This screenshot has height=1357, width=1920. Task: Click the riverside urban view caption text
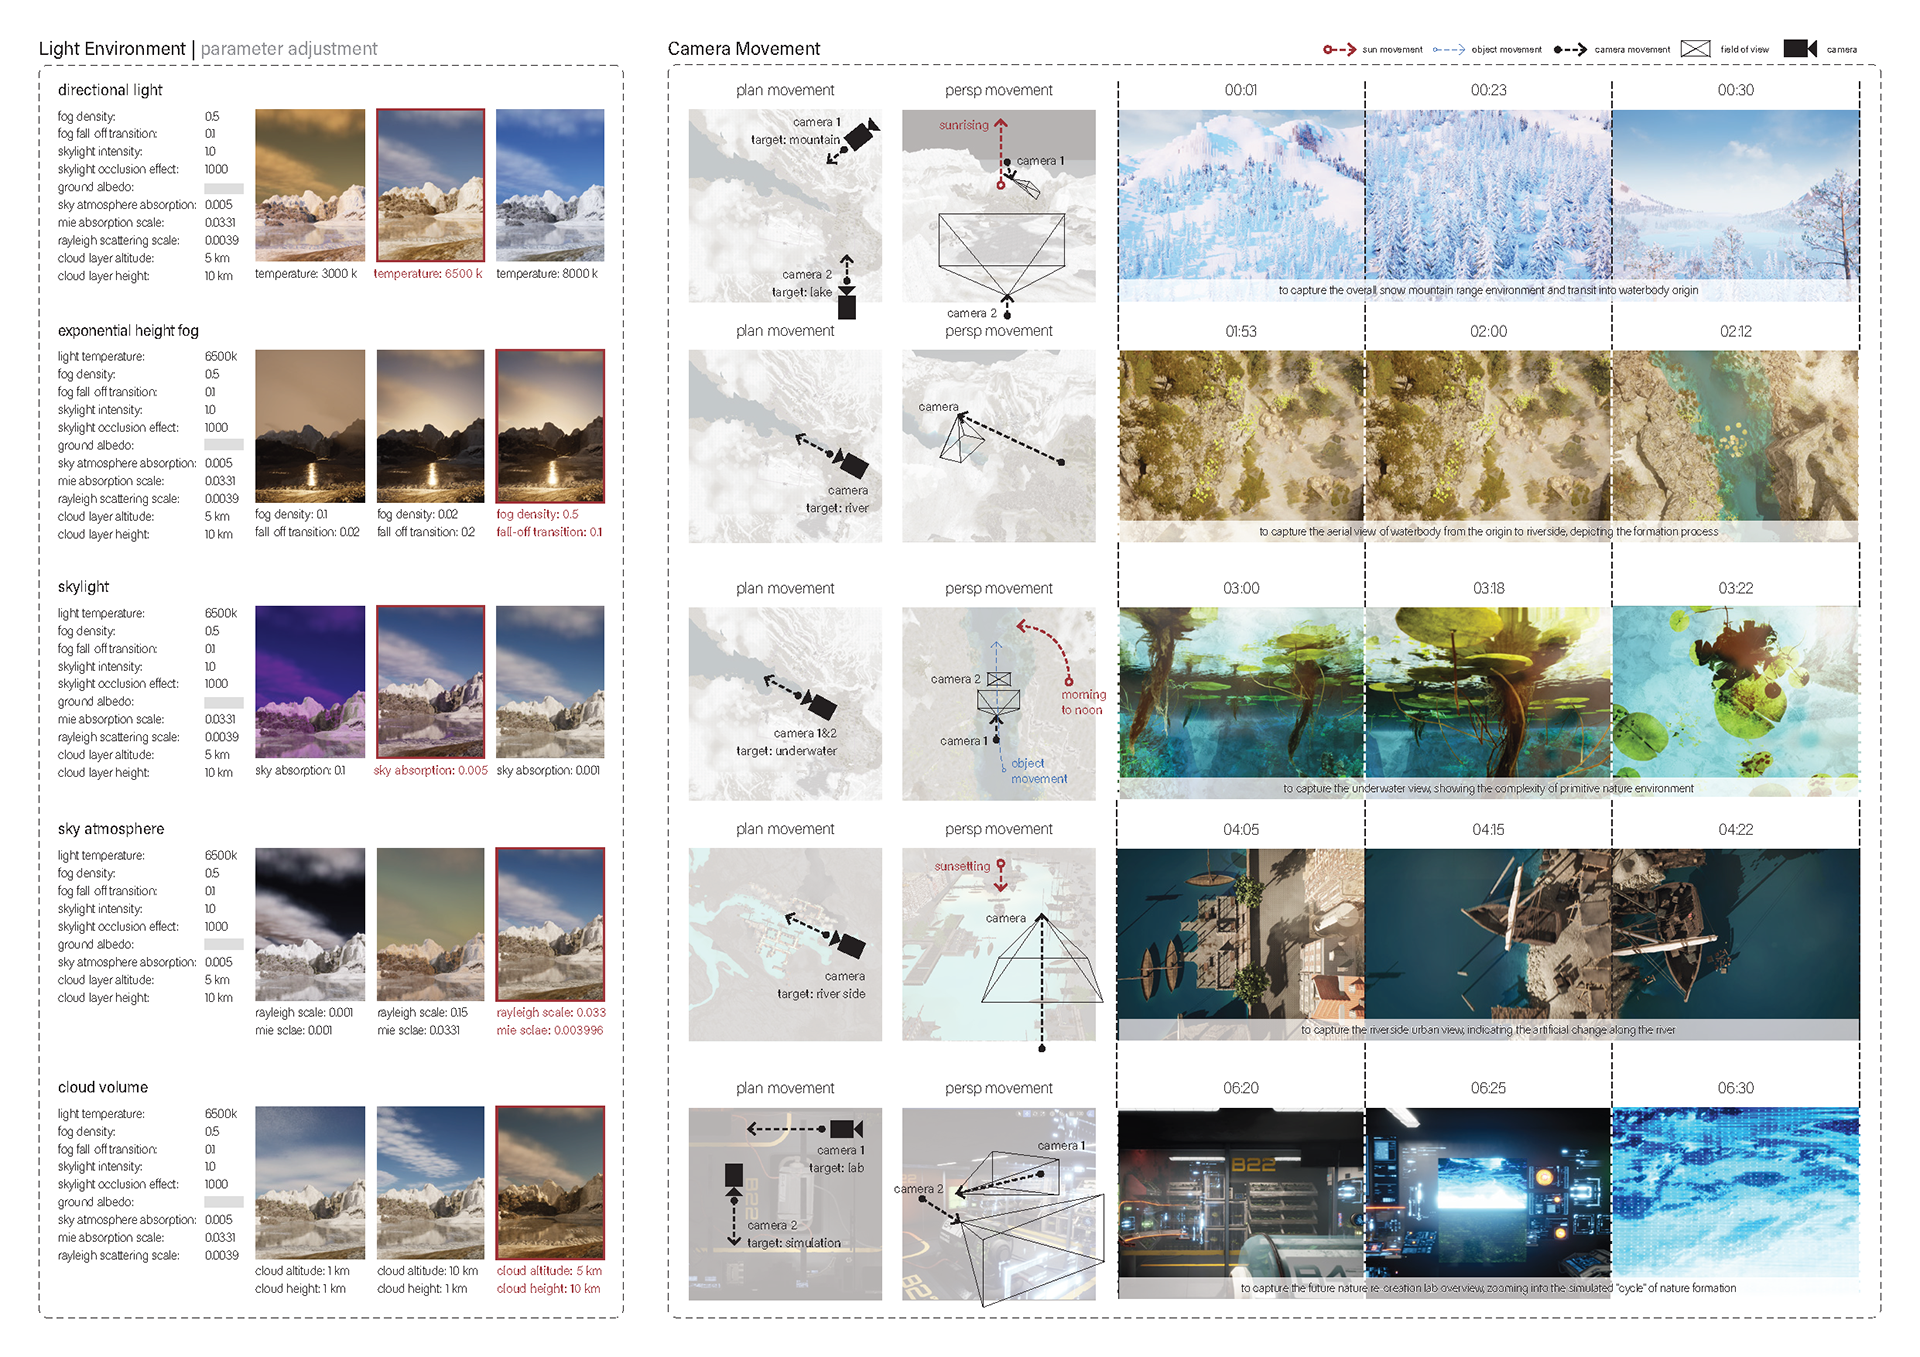click(x=1488, y=1030)
